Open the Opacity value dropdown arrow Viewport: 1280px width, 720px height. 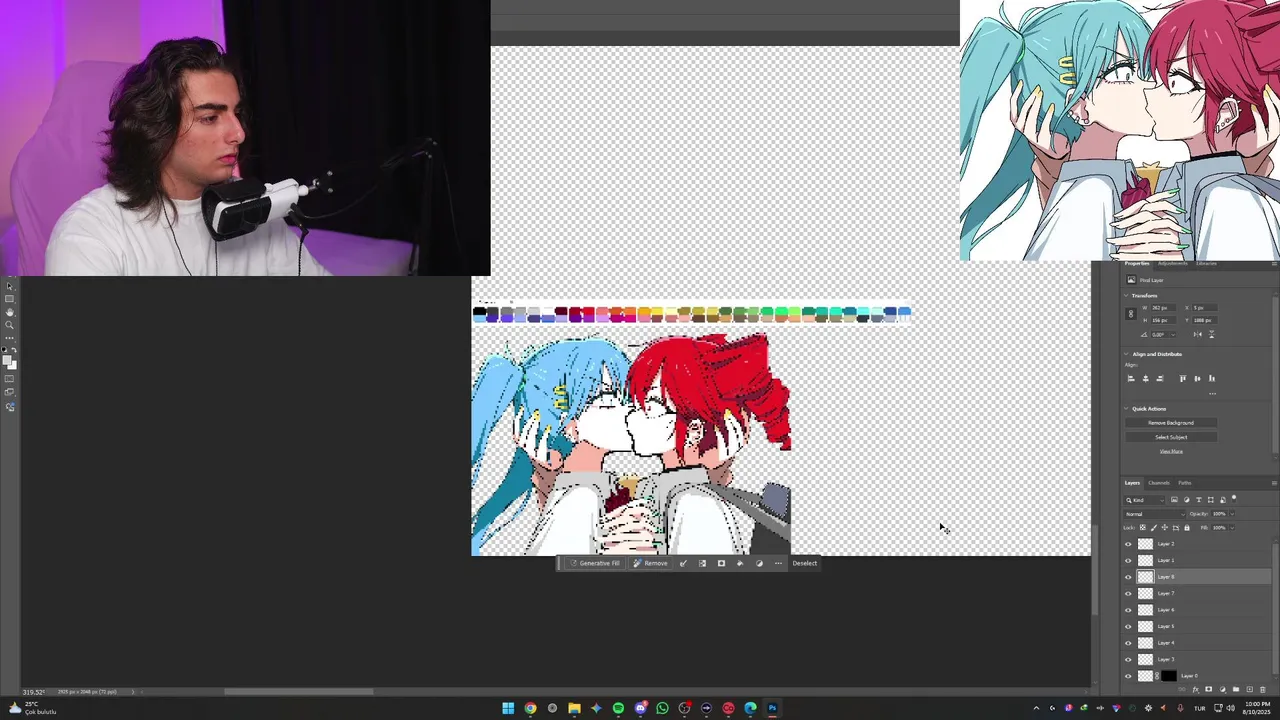coord(1232,514)
